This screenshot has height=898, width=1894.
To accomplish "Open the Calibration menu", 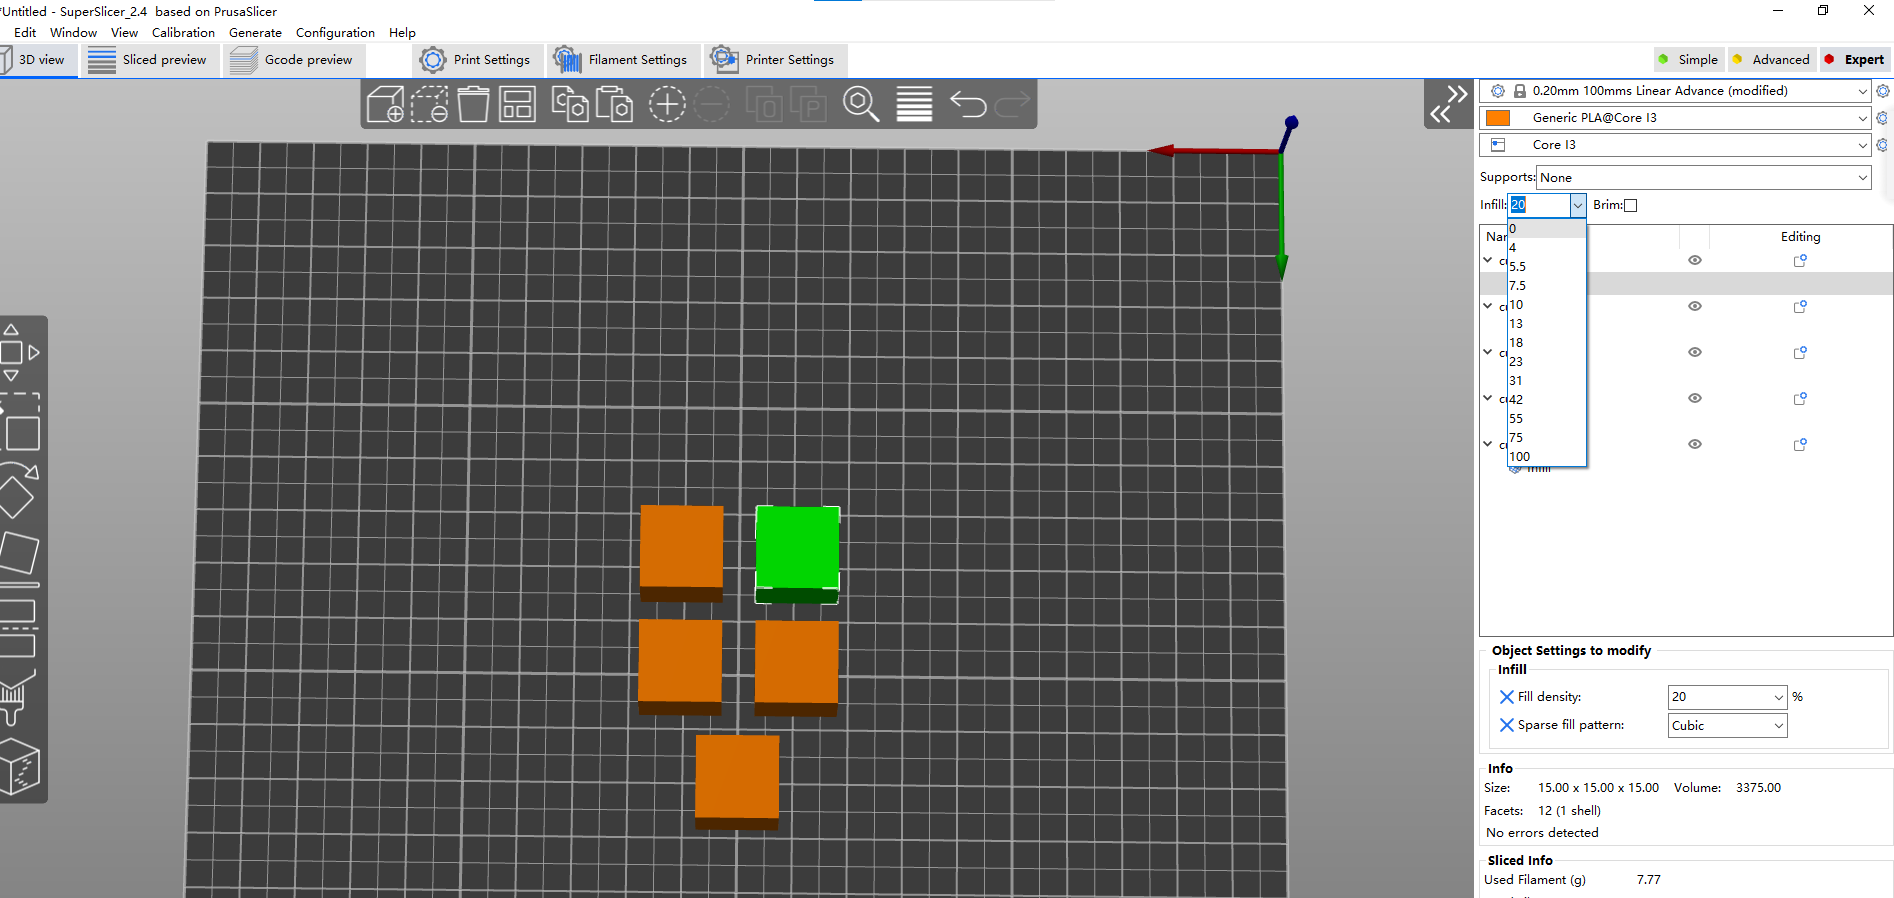I will point(183,33).
